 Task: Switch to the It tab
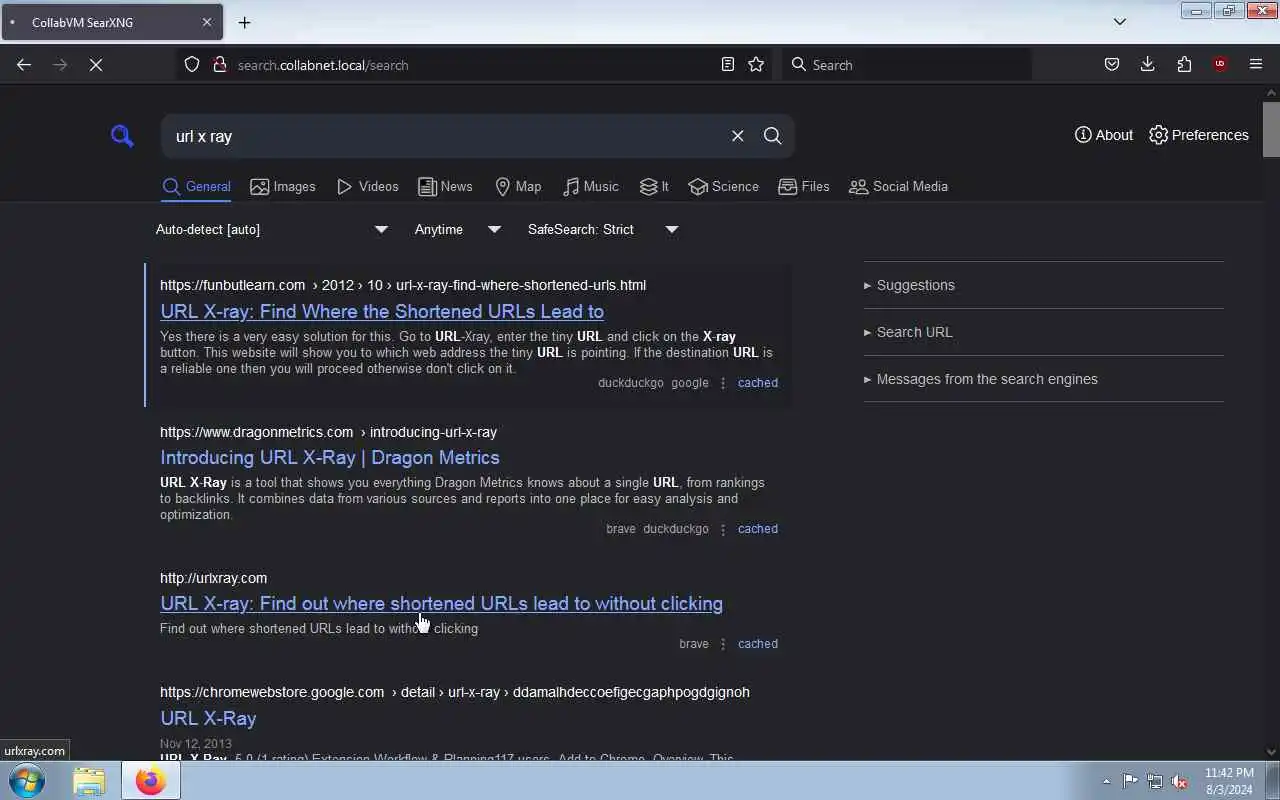point(654,187)
